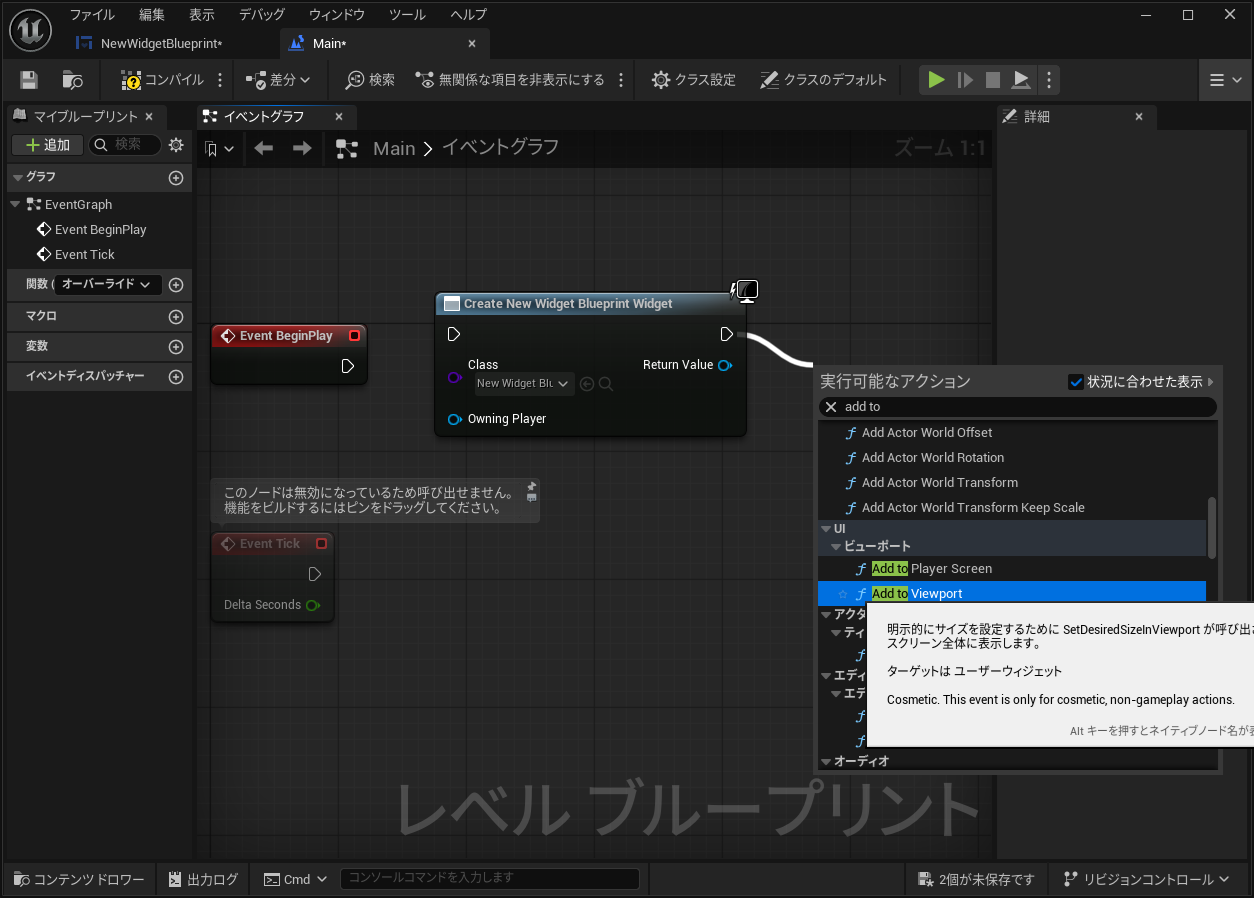Open the 編集 menu
Image resolution: width=1254 pixels, height=898 pixels.
pyautogui.click(x=152, y=15)
